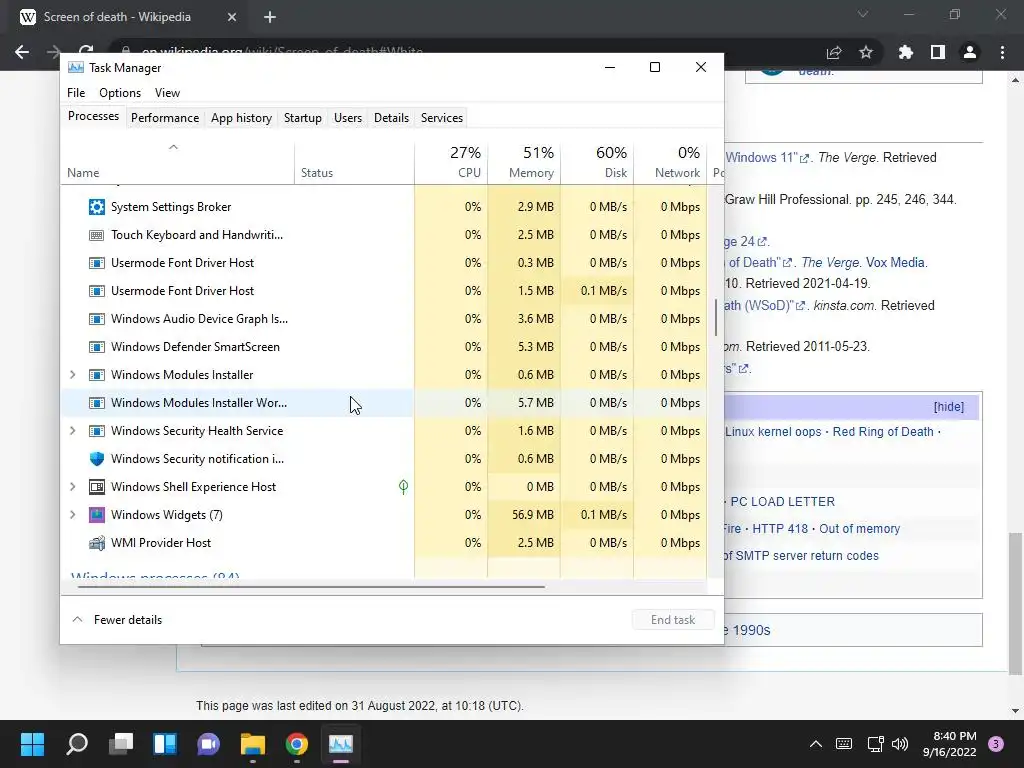The image size is (1024, 768).
Task: Click Task Manager's horizontal scrollbar
Action: (x=311, y=587)
